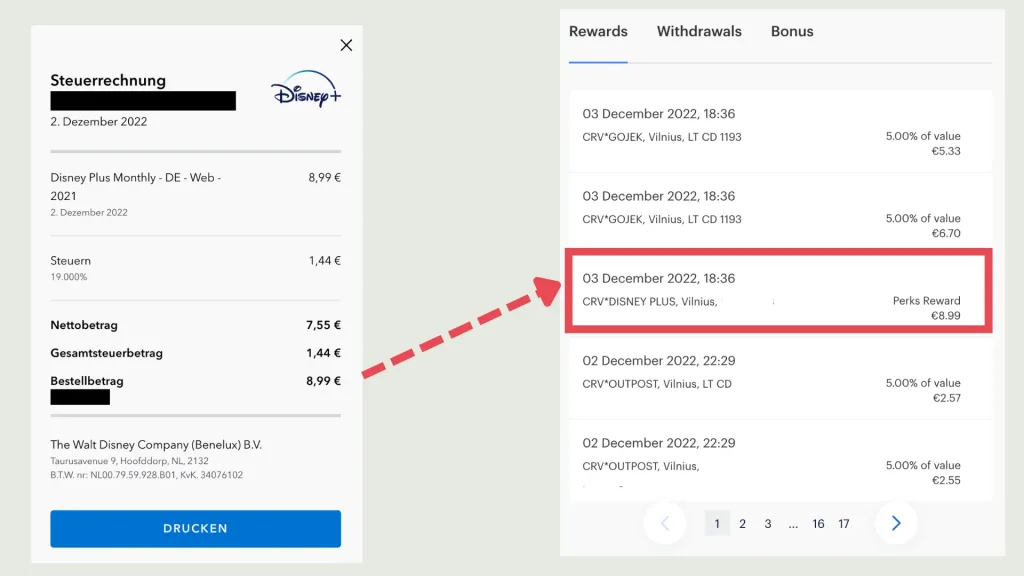Close the Steuerrechnung invoice dialog
1024x576 pixels.
346,45
